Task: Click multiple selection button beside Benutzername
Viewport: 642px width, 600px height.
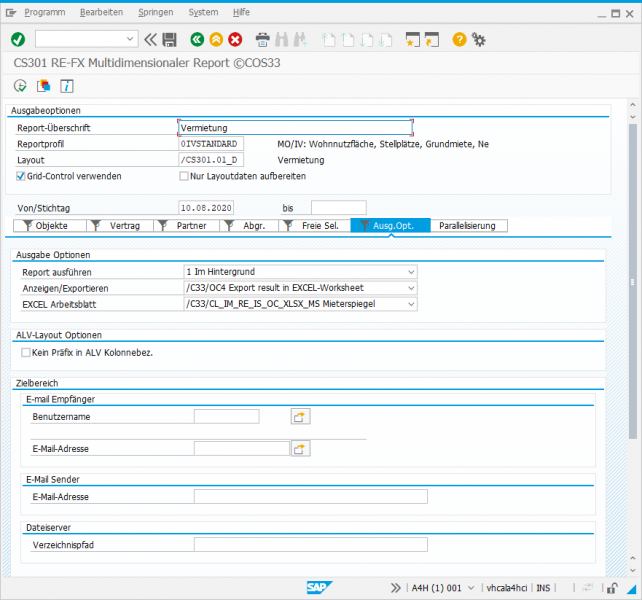Action: [299, 416]
